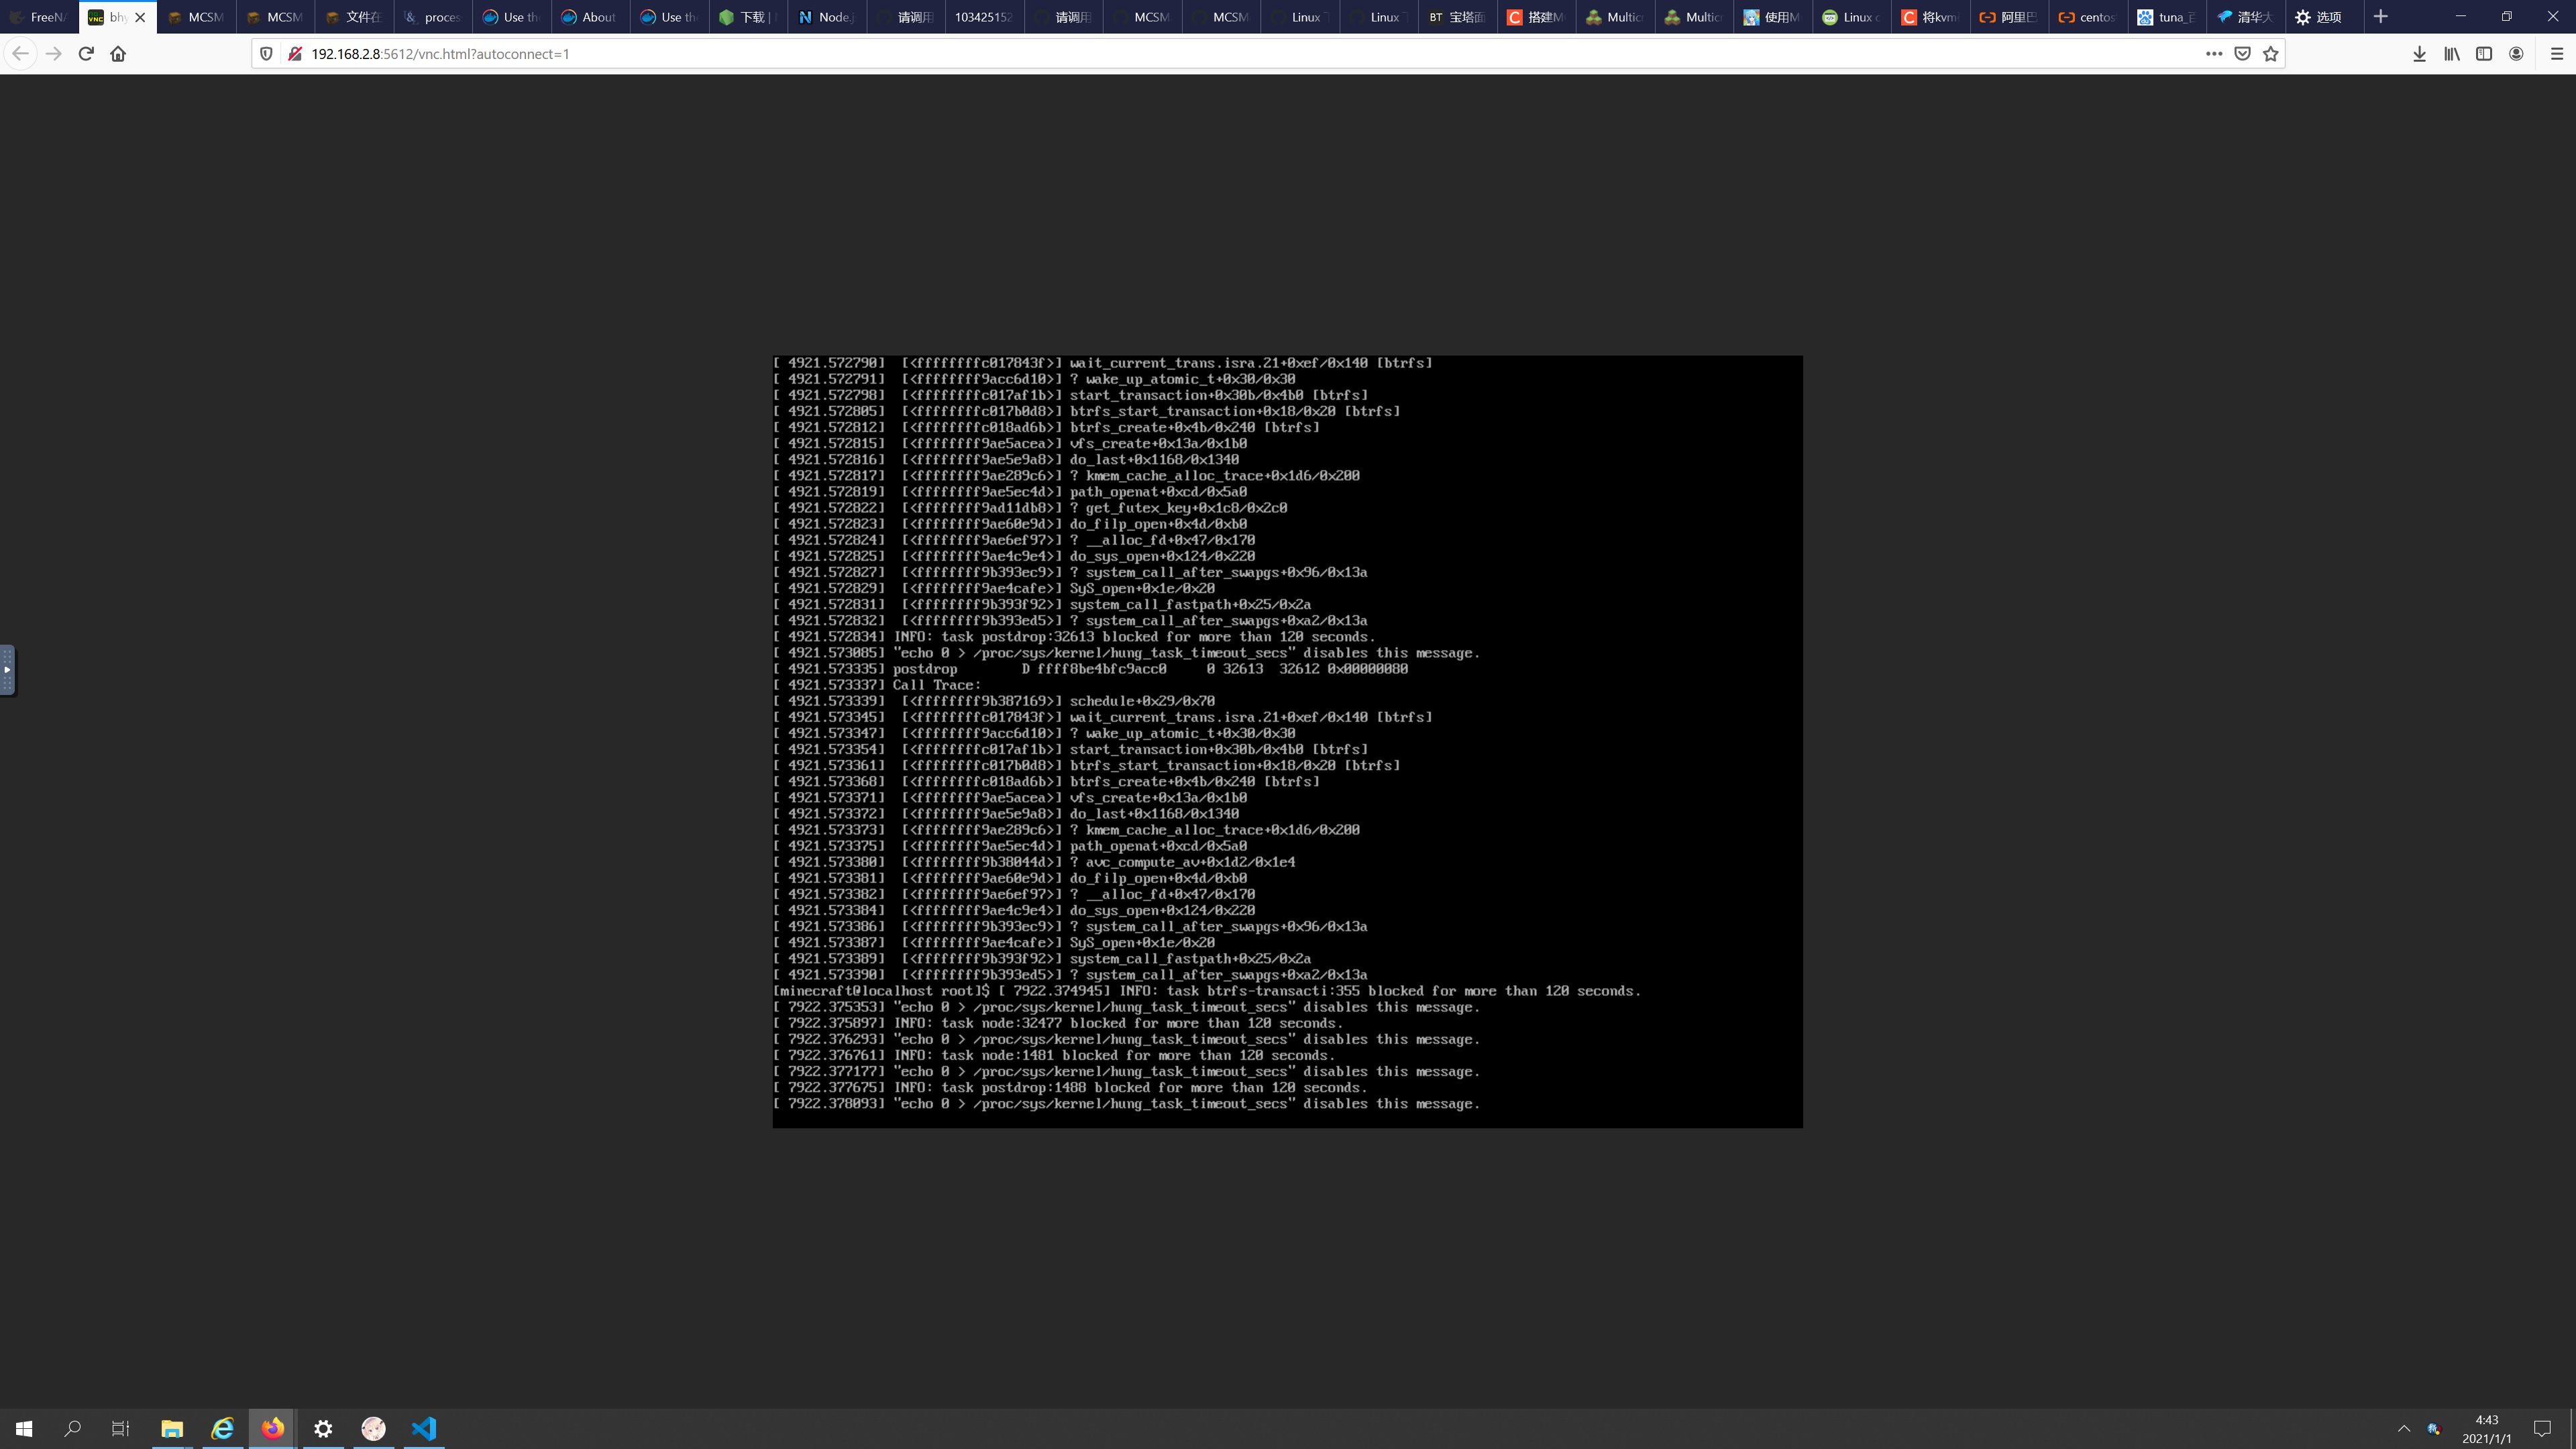Open the Library icon in the toolbar
The height and width of the screenshot is (1449, 2576).
tap(2451, 54)
